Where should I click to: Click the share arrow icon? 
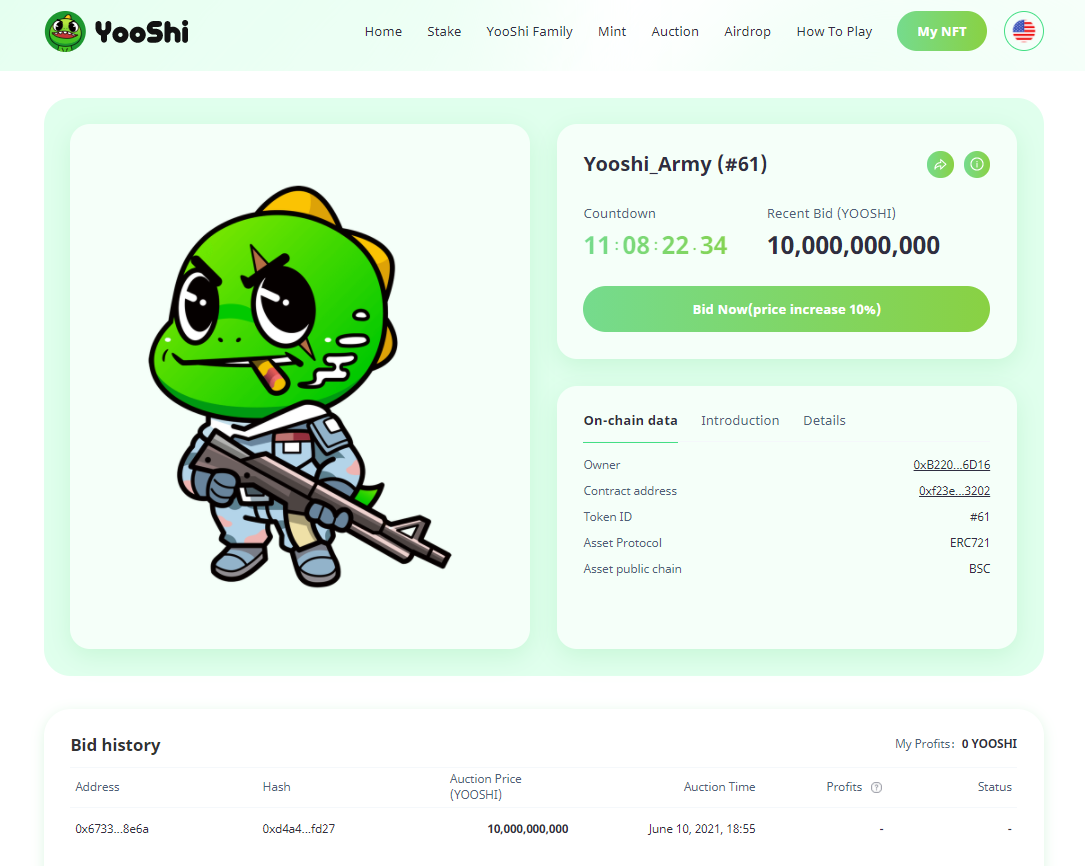[940, 165]
